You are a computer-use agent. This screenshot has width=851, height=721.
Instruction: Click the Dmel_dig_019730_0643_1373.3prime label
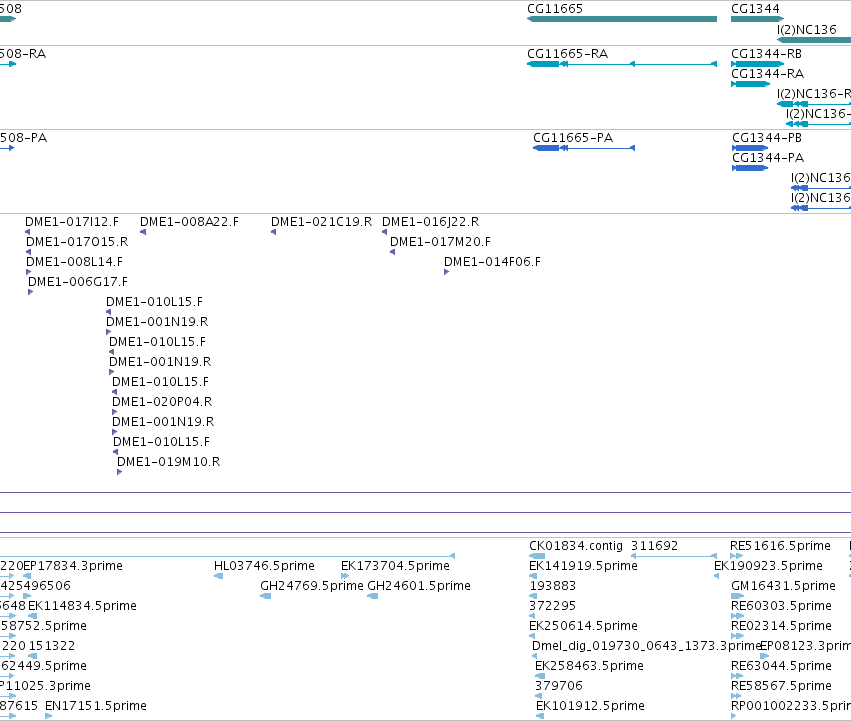[646, 647]
